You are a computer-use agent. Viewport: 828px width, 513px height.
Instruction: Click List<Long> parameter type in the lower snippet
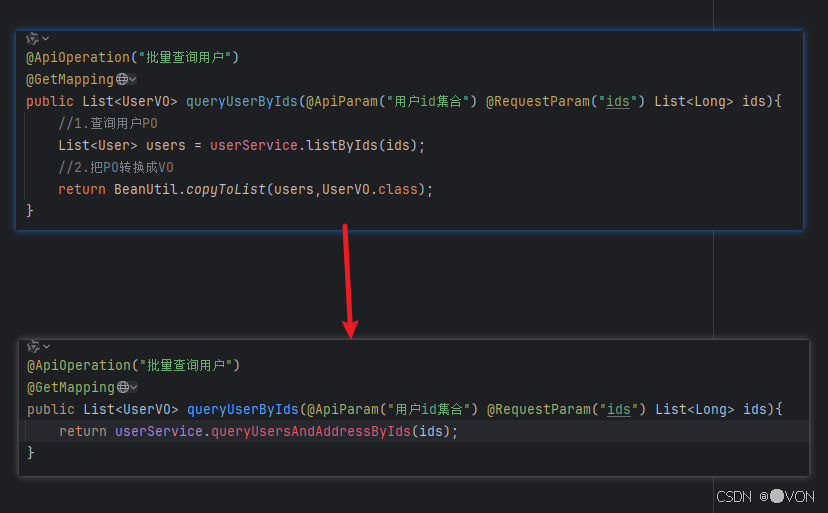point(695,409)
